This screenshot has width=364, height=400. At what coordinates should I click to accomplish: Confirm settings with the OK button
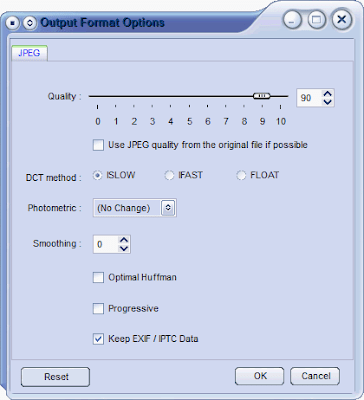tap(260, 376)
